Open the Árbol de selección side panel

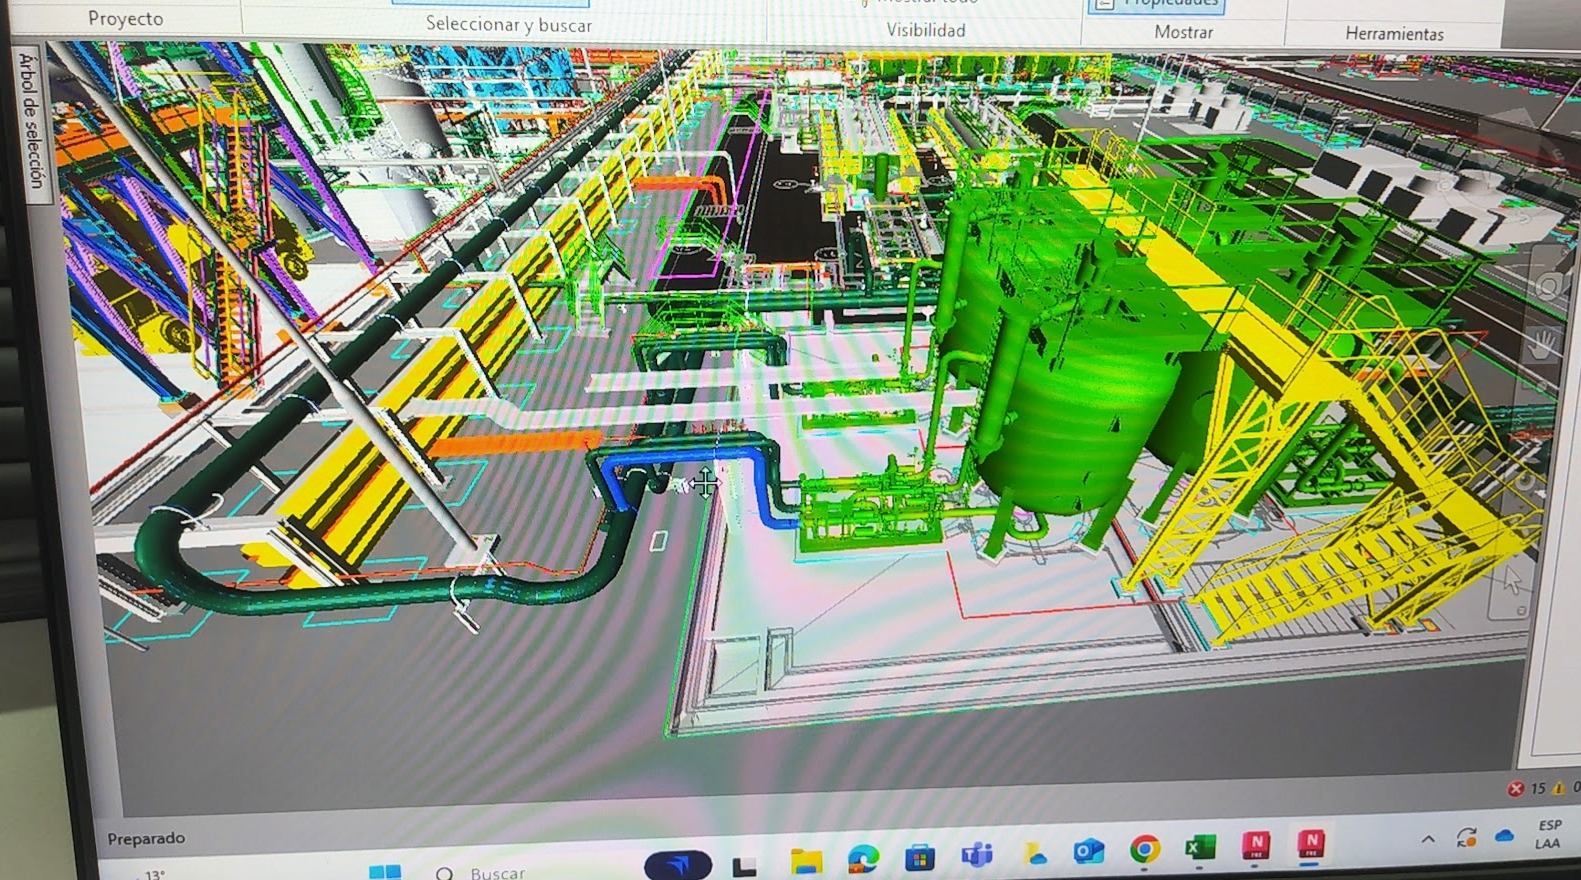coord(31,122)
